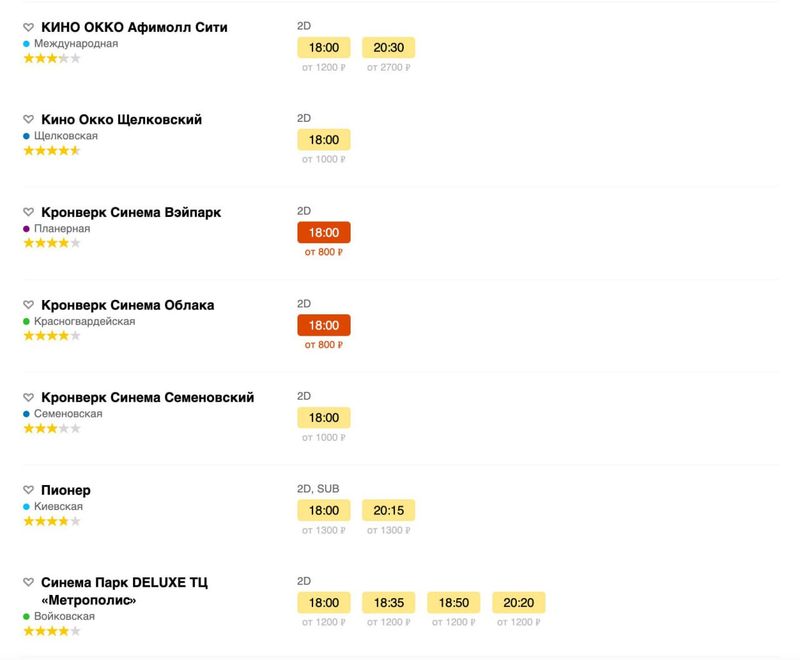
Task: Toggle favorite heart for Кронверк Синема Облака
Action: (29, 305)
